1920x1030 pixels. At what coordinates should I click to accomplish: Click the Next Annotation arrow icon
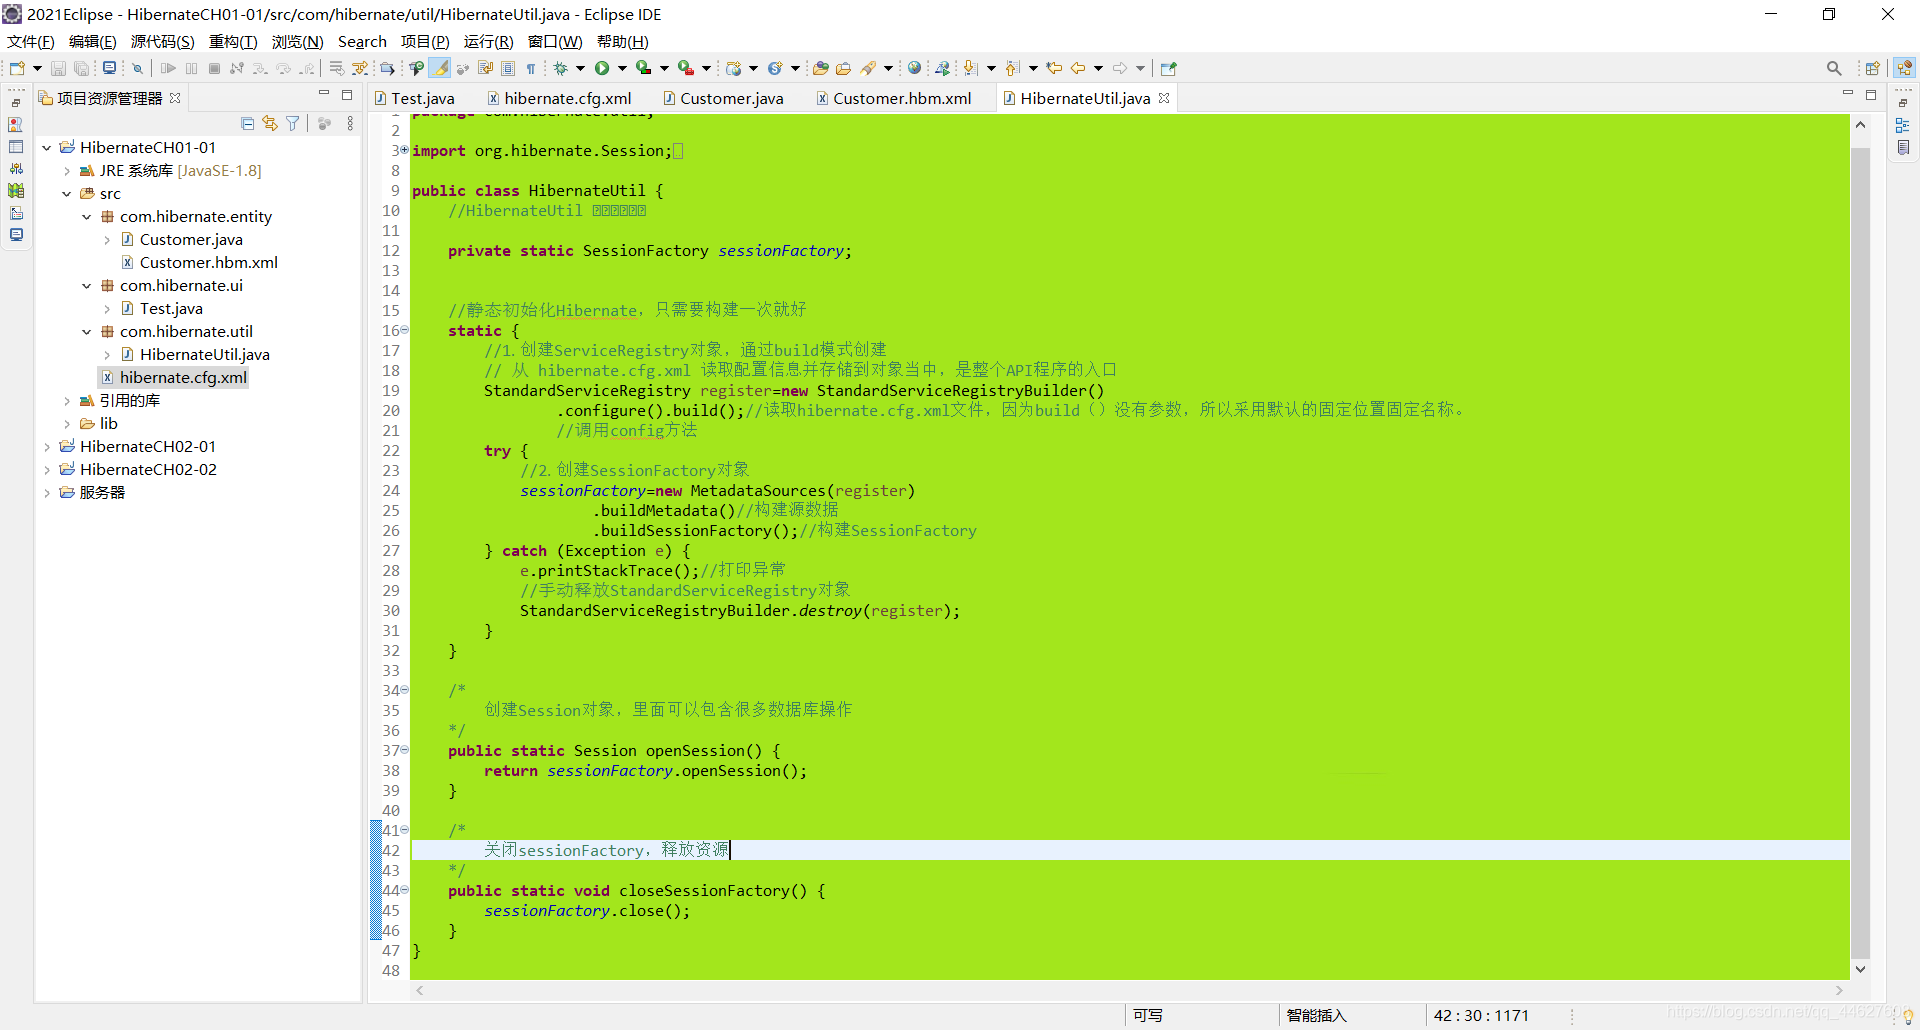(970, 68)
